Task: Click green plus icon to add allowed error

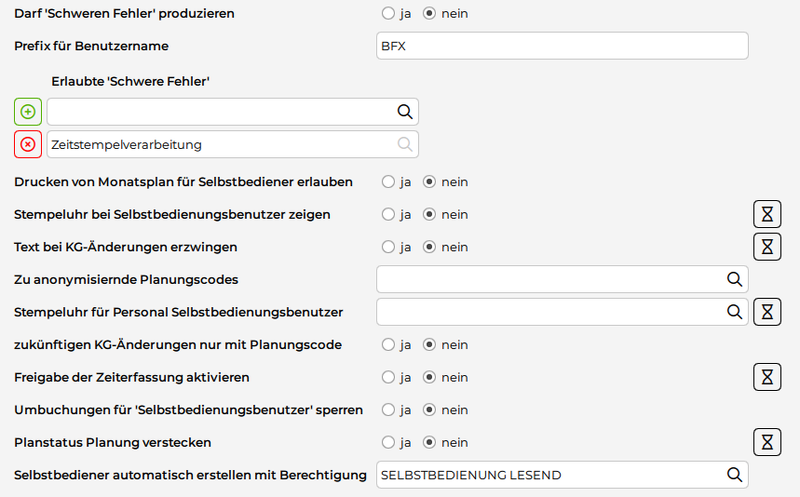Action: [x=28, y=111]
